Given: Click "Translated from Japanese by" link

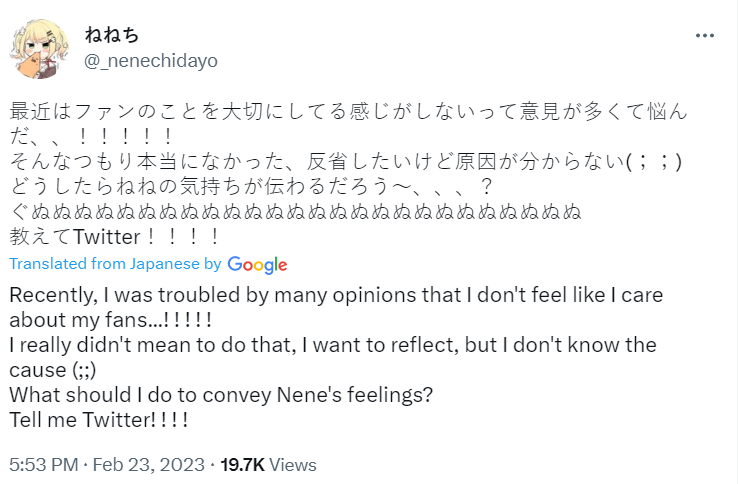Looking at the screenshot, I should coord(115,264).
